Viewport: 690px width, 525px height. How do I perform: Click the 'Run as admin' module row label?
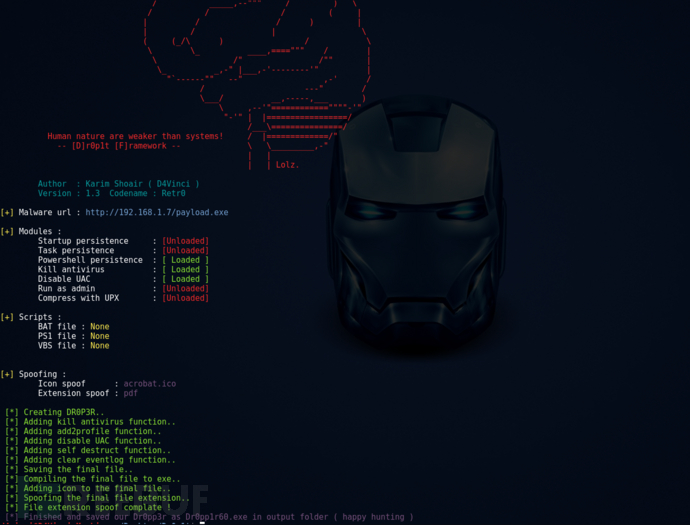coord(66,289)
